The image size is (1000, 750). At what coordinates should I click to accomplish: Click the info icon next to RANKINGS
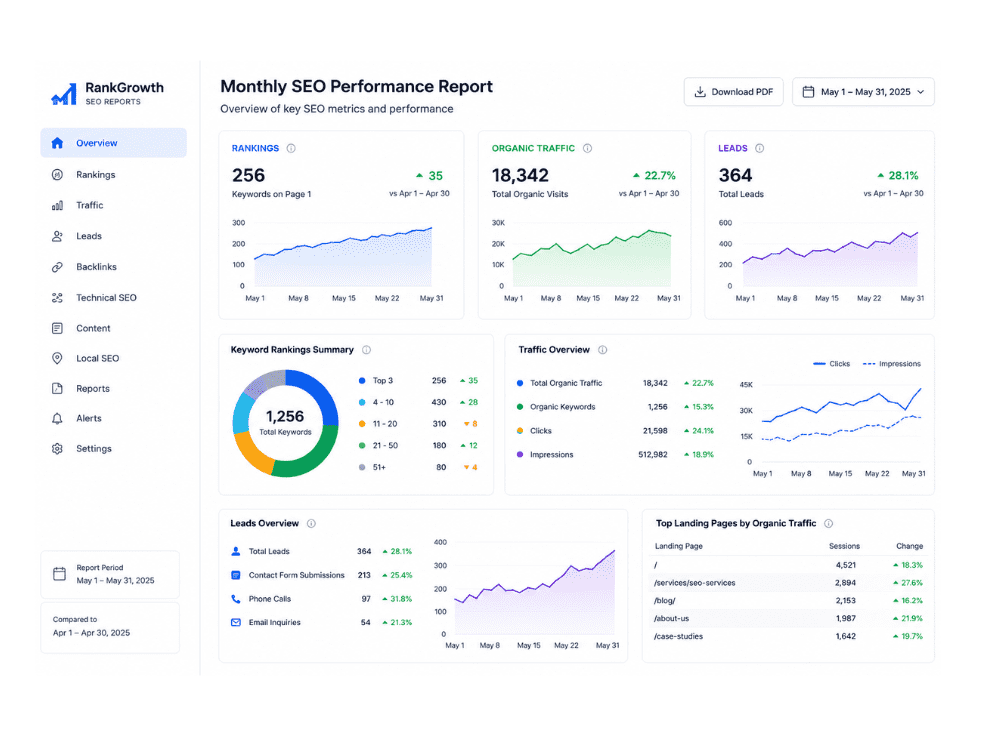click(291, 149)
